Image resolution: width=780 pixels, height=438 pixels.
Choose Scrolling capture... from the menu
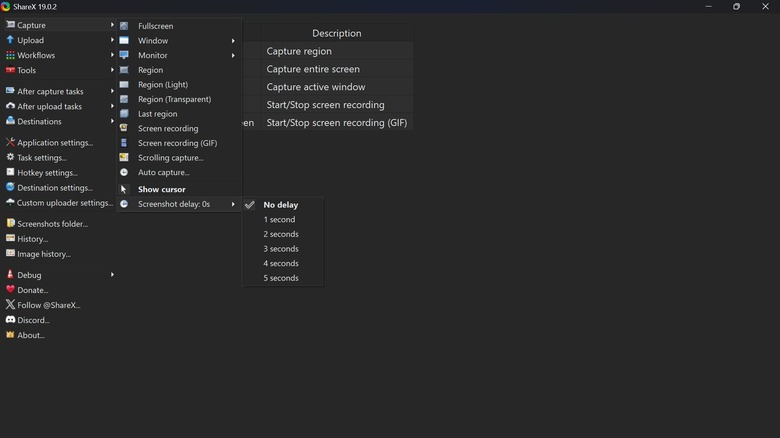pyautogui.click(x=180, y=157)
